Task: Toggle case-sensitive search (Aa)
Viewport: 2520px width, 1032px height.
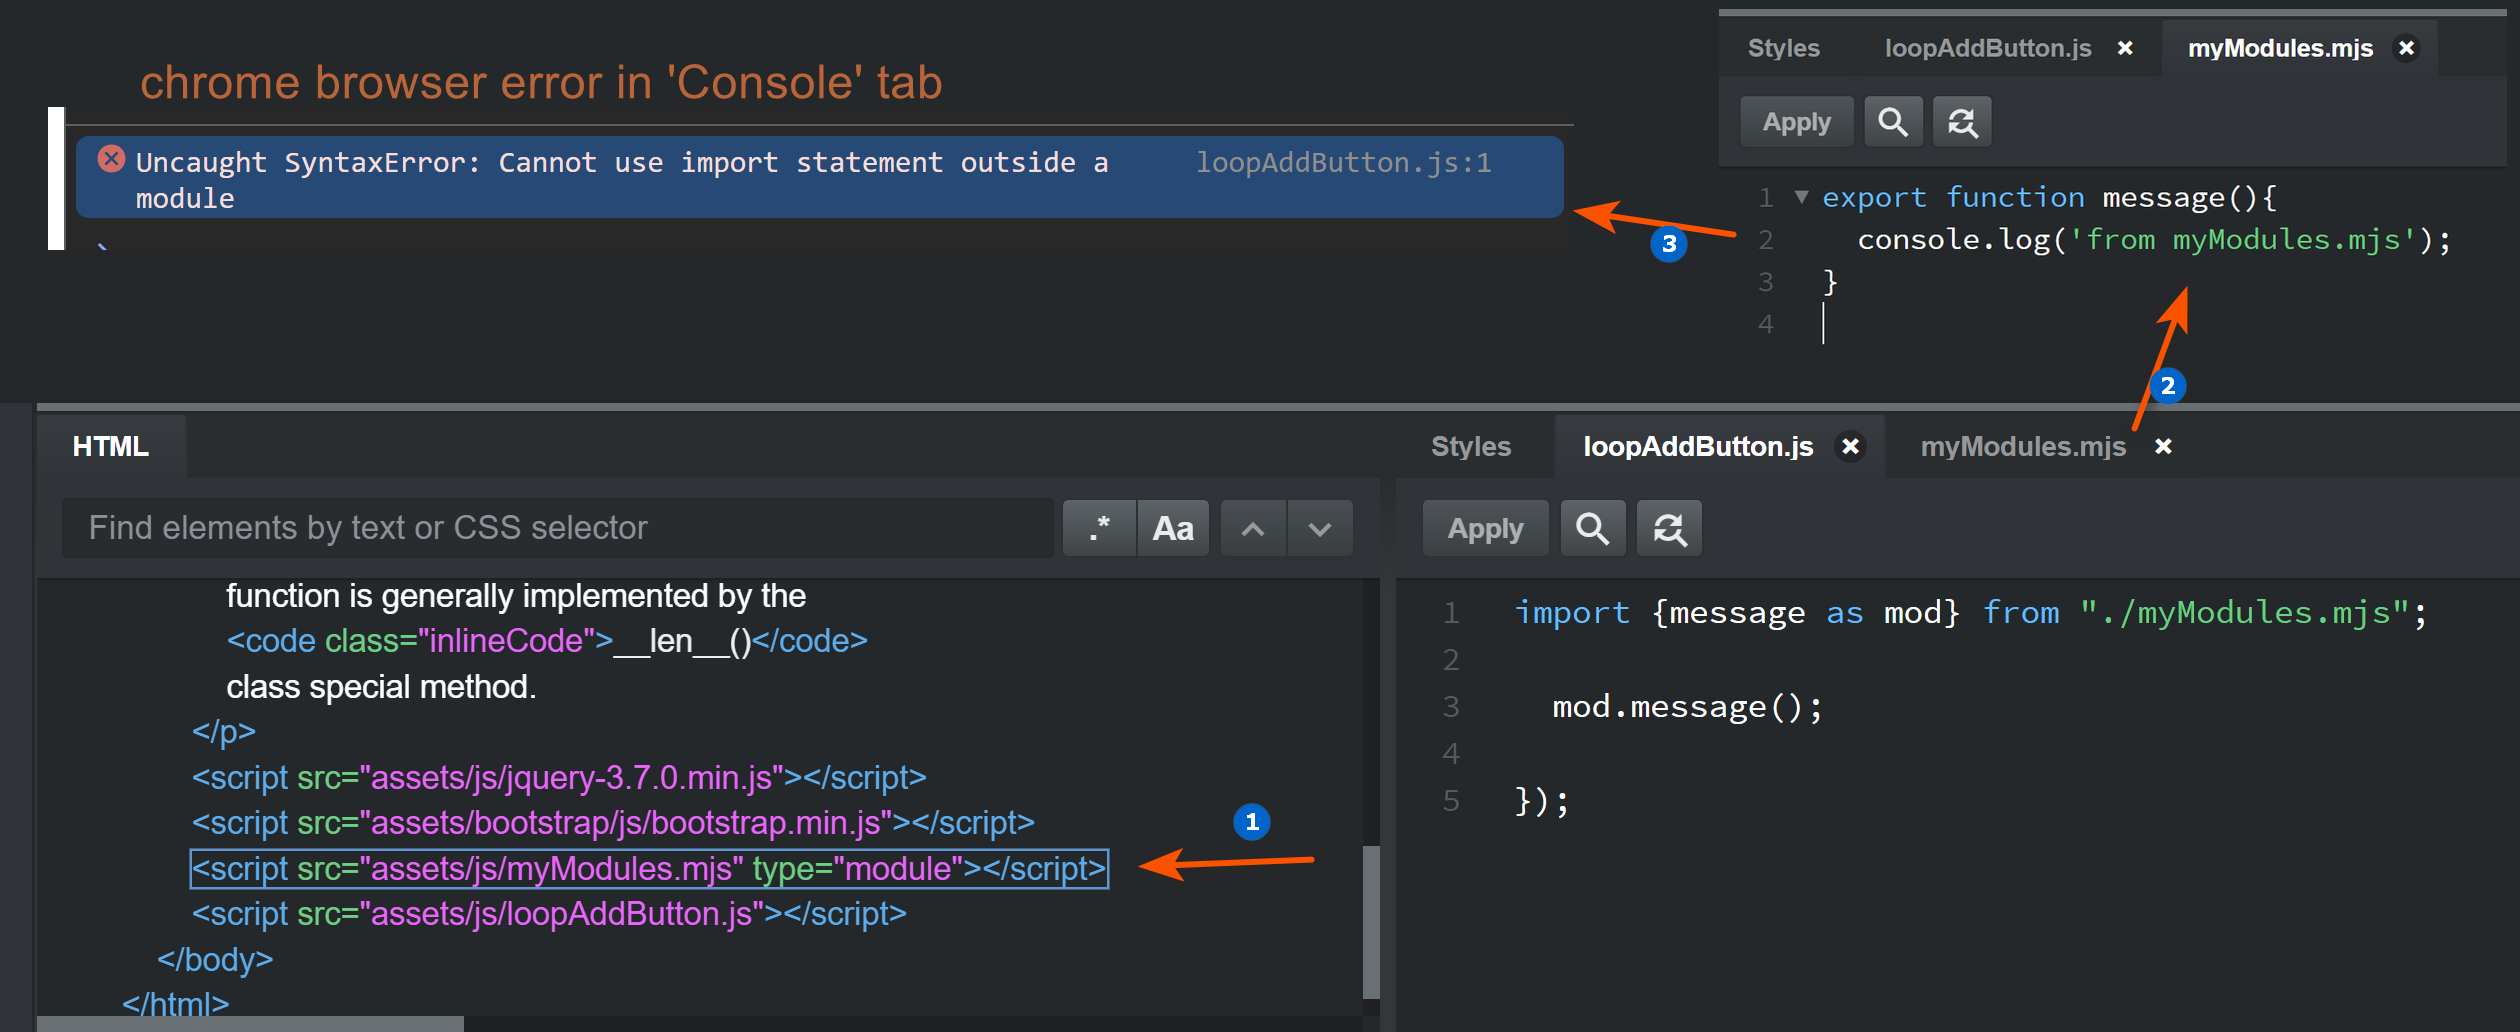Action: 1173,528
